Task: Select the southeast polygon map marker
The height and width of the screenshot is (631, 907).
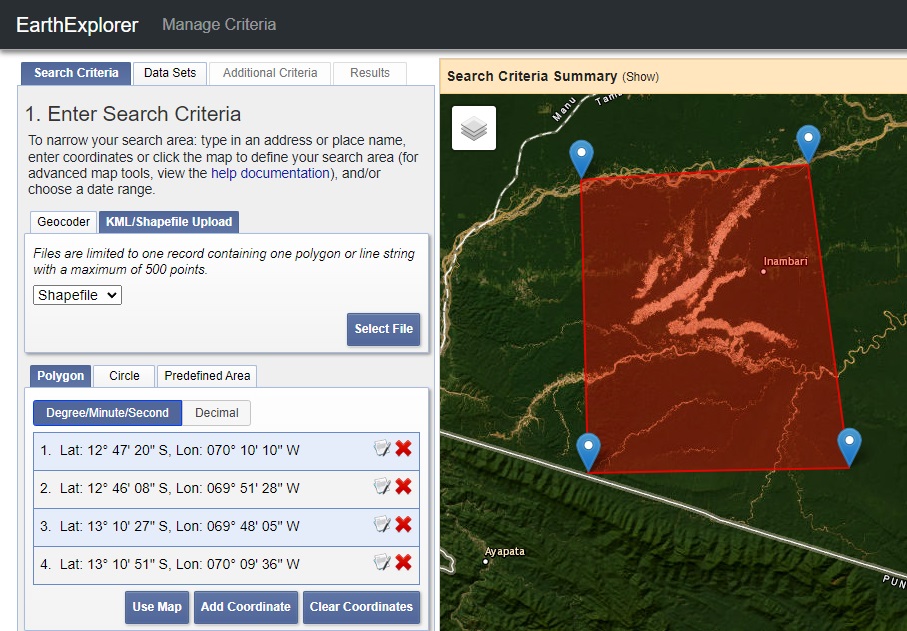Action: [849, 447]
